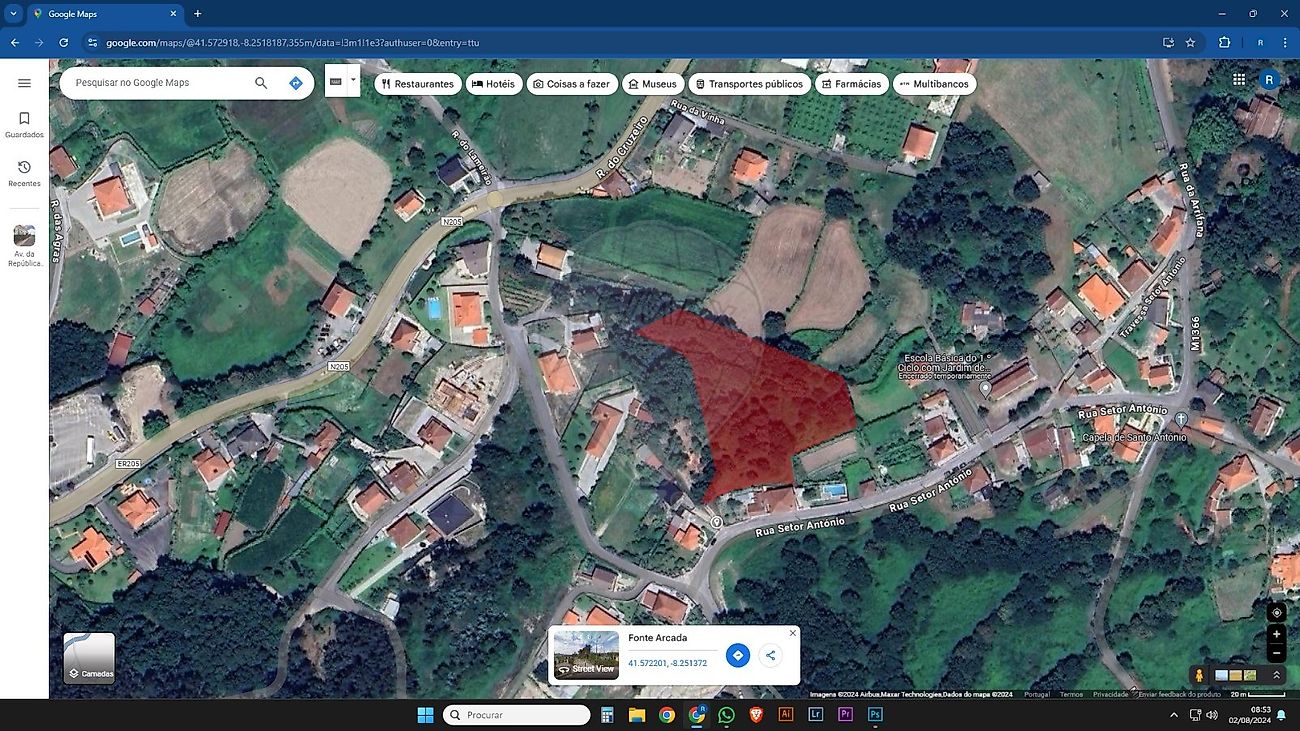Open Enviar feedback do produto link
This screenshot has height=731, width=1300.
pyautogui.click(x=1180, y=694)
